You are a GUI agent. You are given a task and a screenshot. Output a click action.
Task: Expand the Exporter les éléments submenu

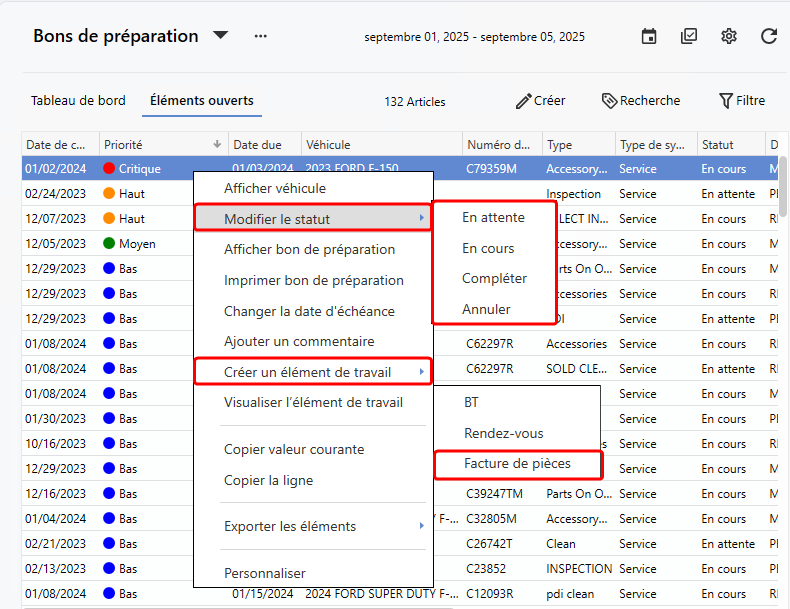[x=312, y=526]
